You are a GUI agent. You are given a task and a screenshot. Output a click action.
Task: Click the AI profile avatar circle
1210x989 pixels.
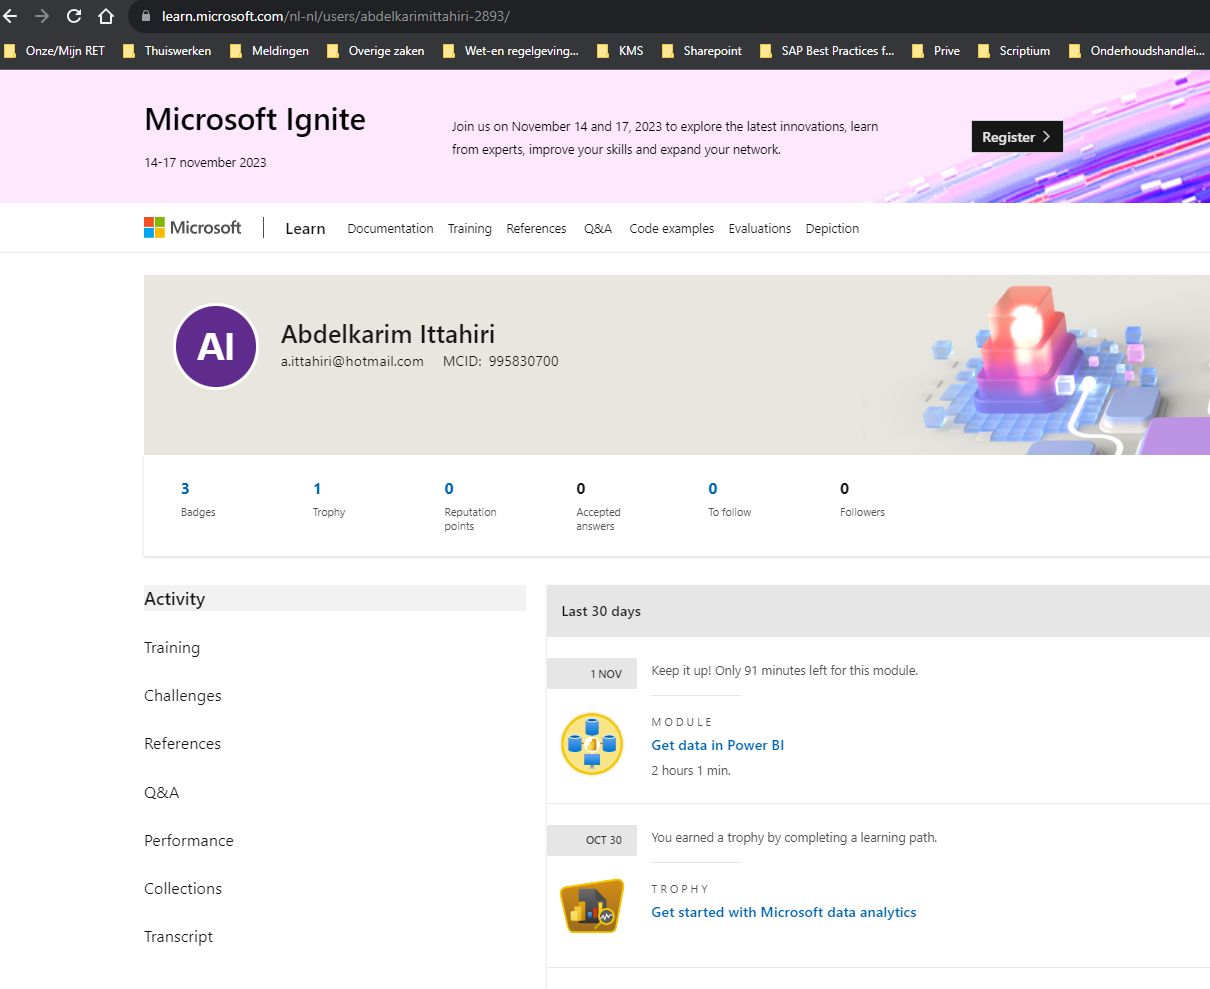216,346
